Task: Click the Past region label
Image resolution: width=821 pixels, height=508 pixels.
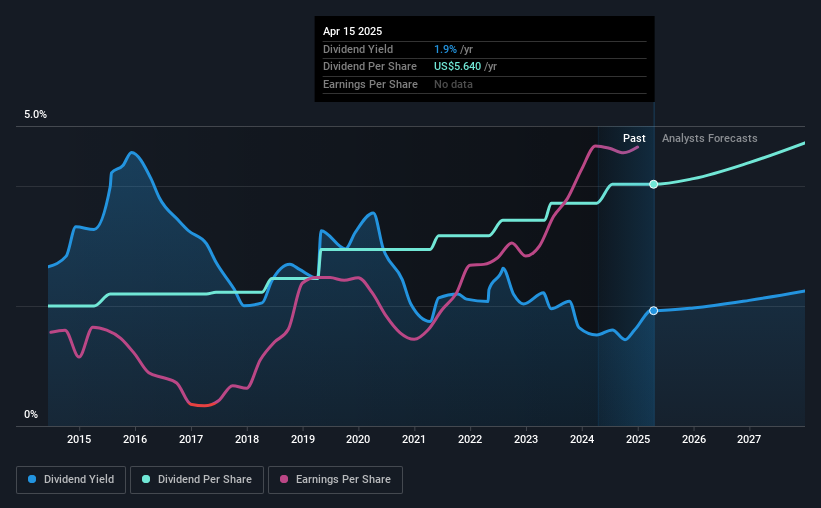Action: [x=634, y=138]
